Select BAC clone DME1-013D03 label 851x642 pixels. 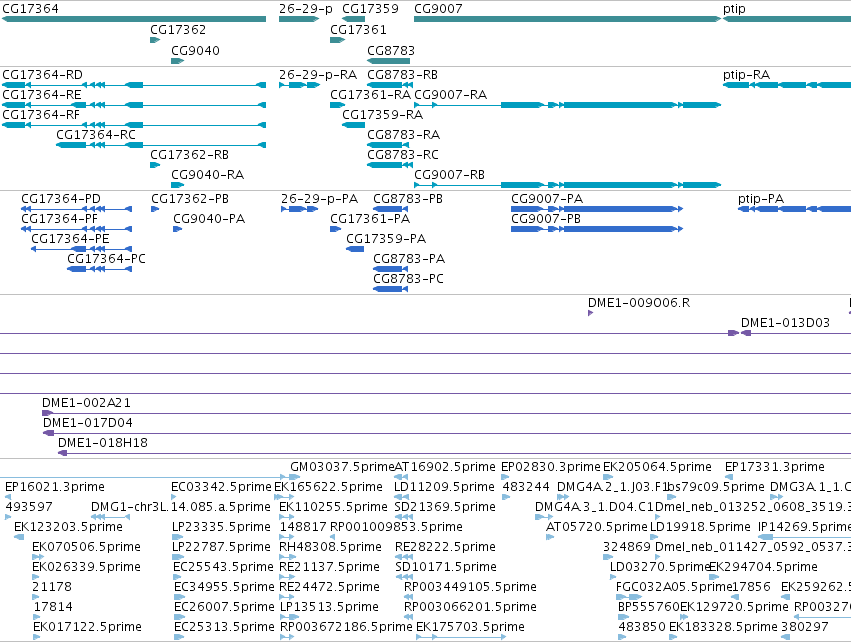pyautogui.click(x=785, y=323)
